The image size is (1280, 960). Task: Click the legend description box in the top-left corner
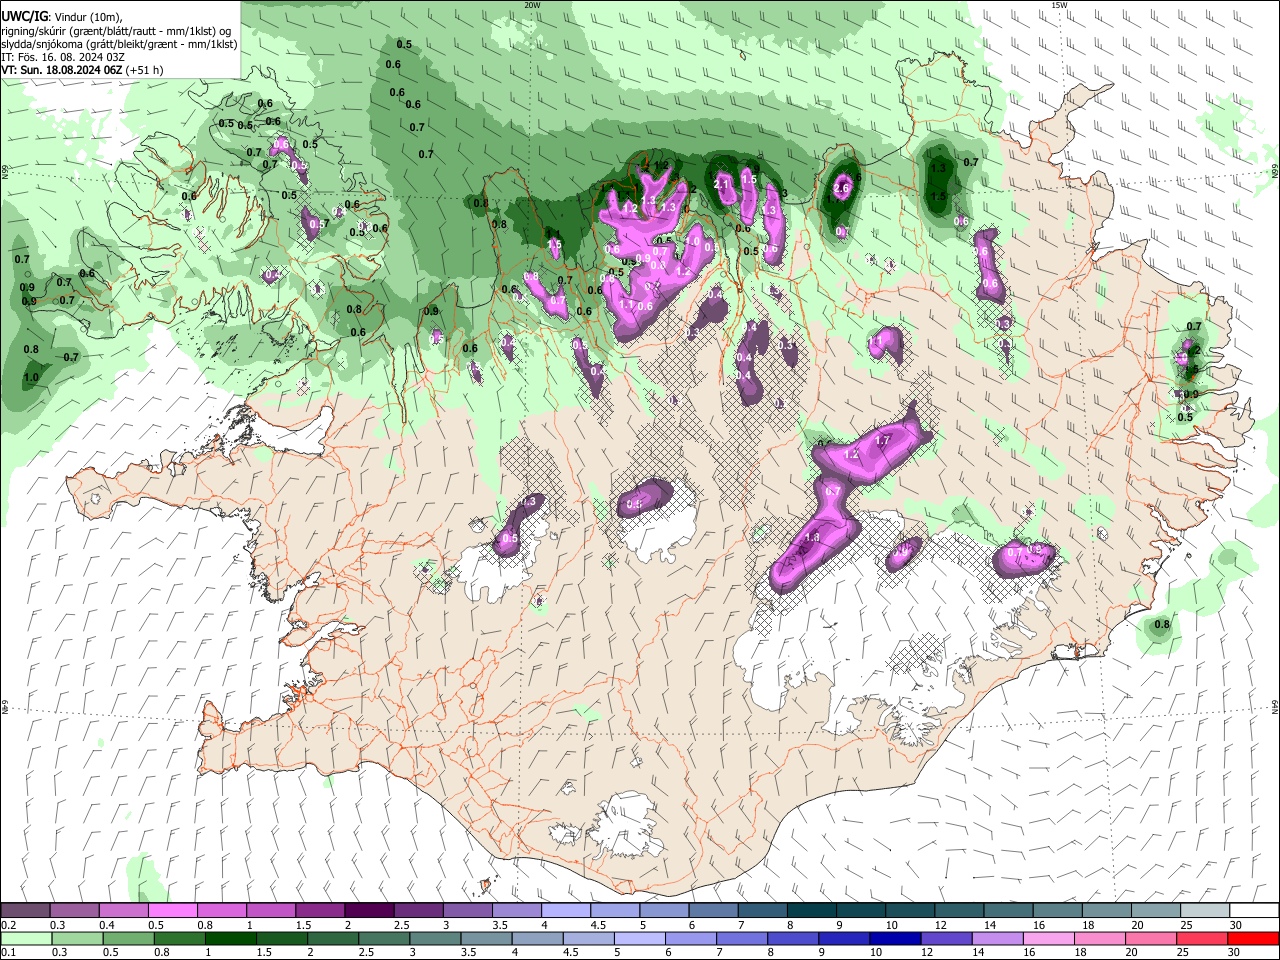120,39
